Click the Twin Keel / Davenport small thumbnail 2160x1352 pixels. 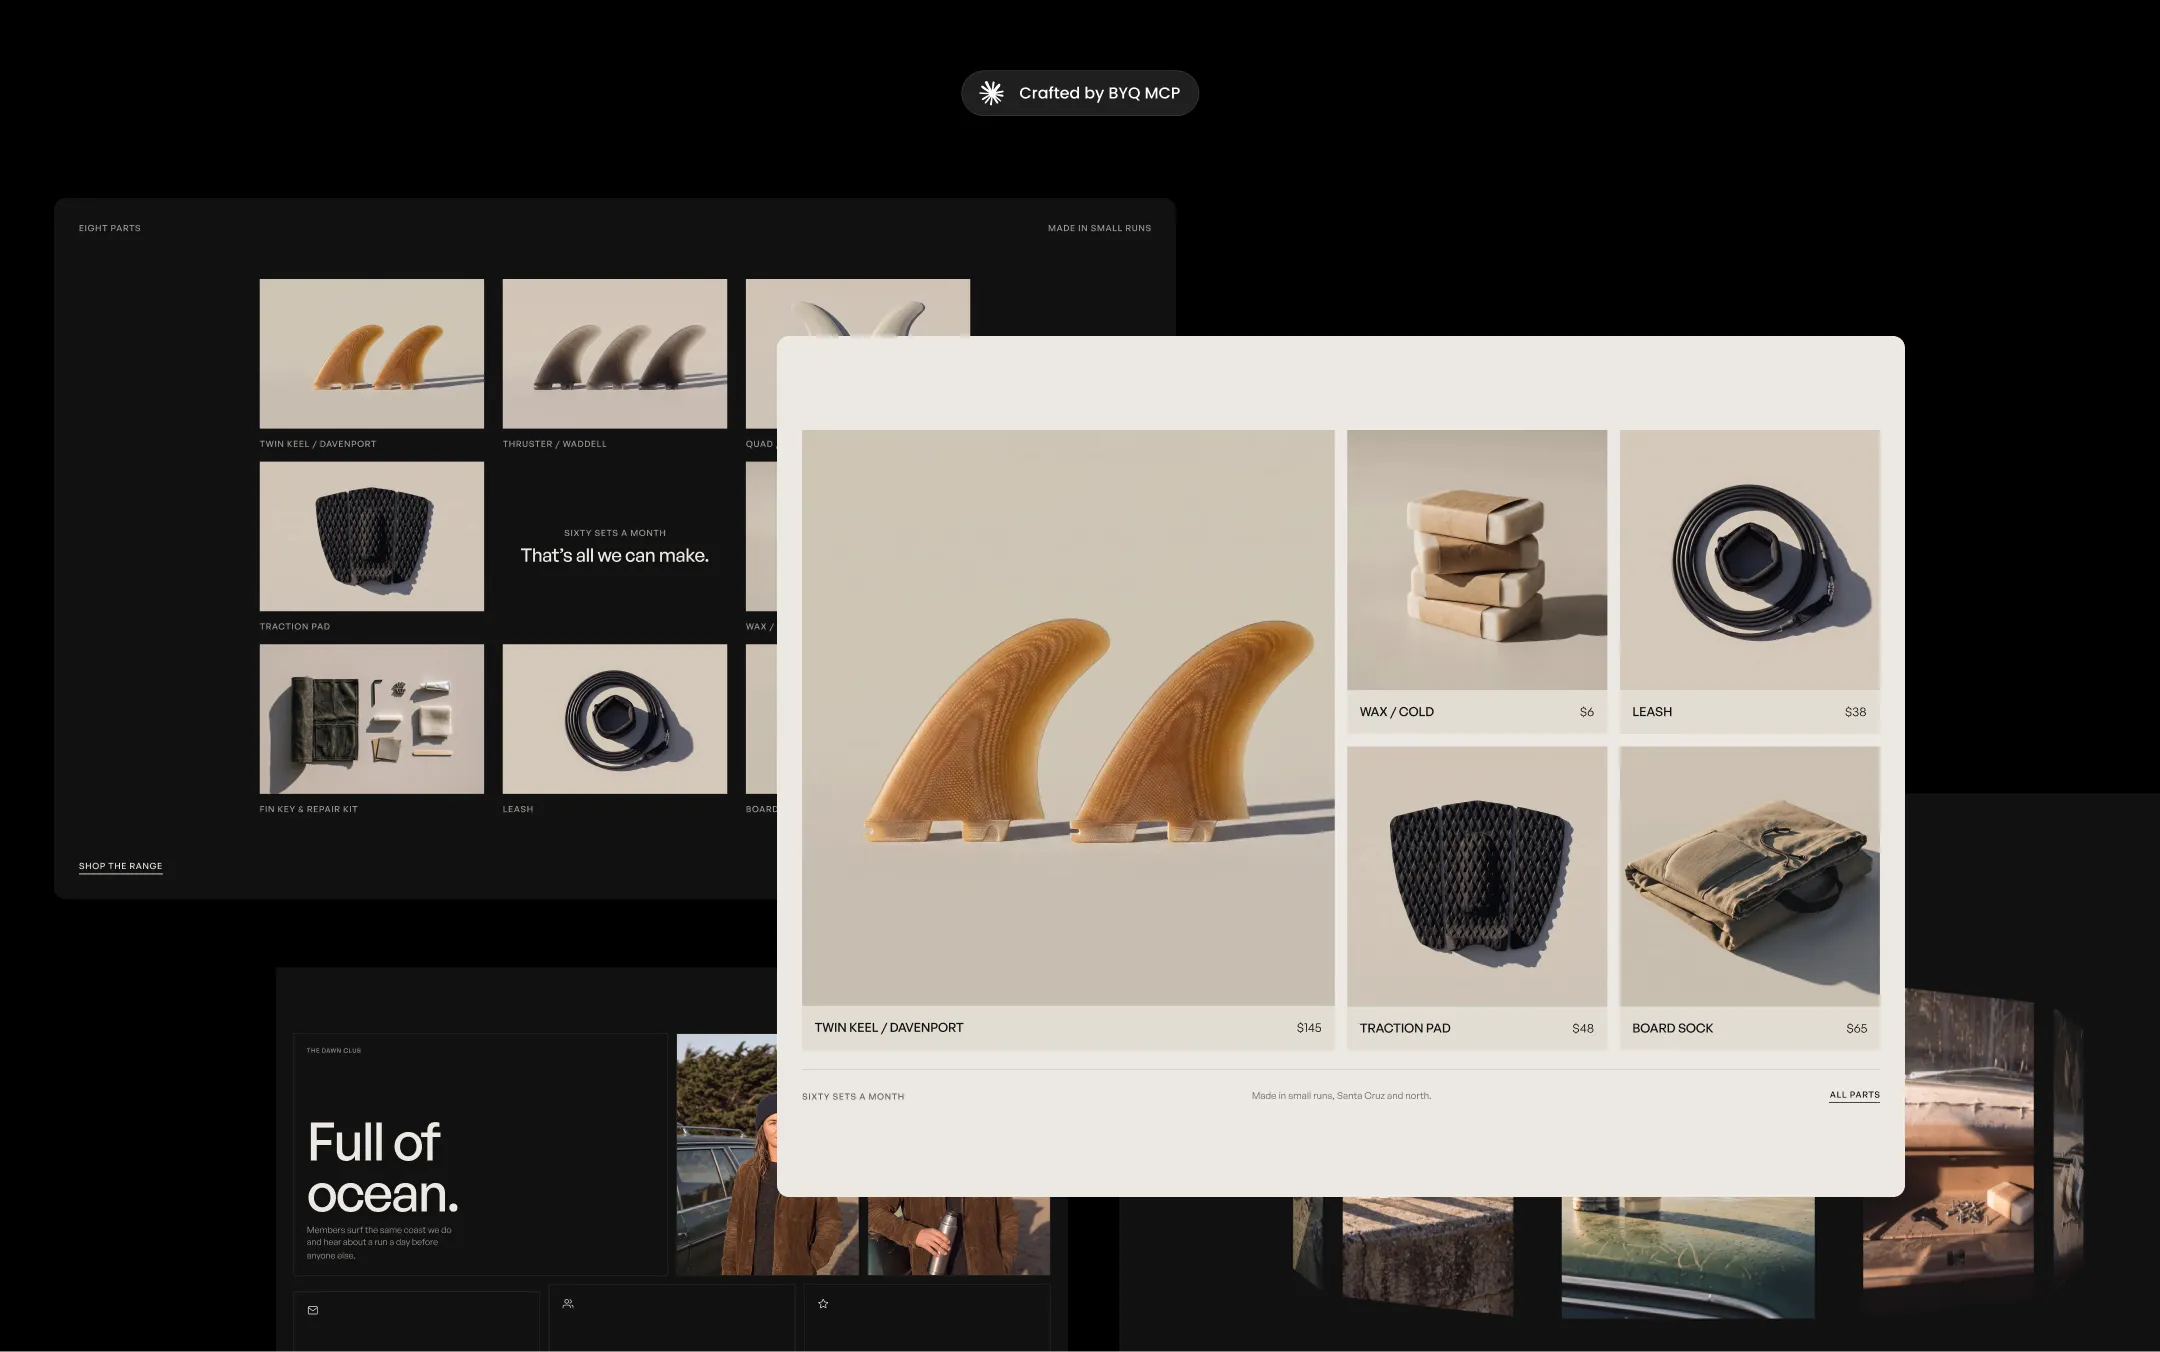372,354
